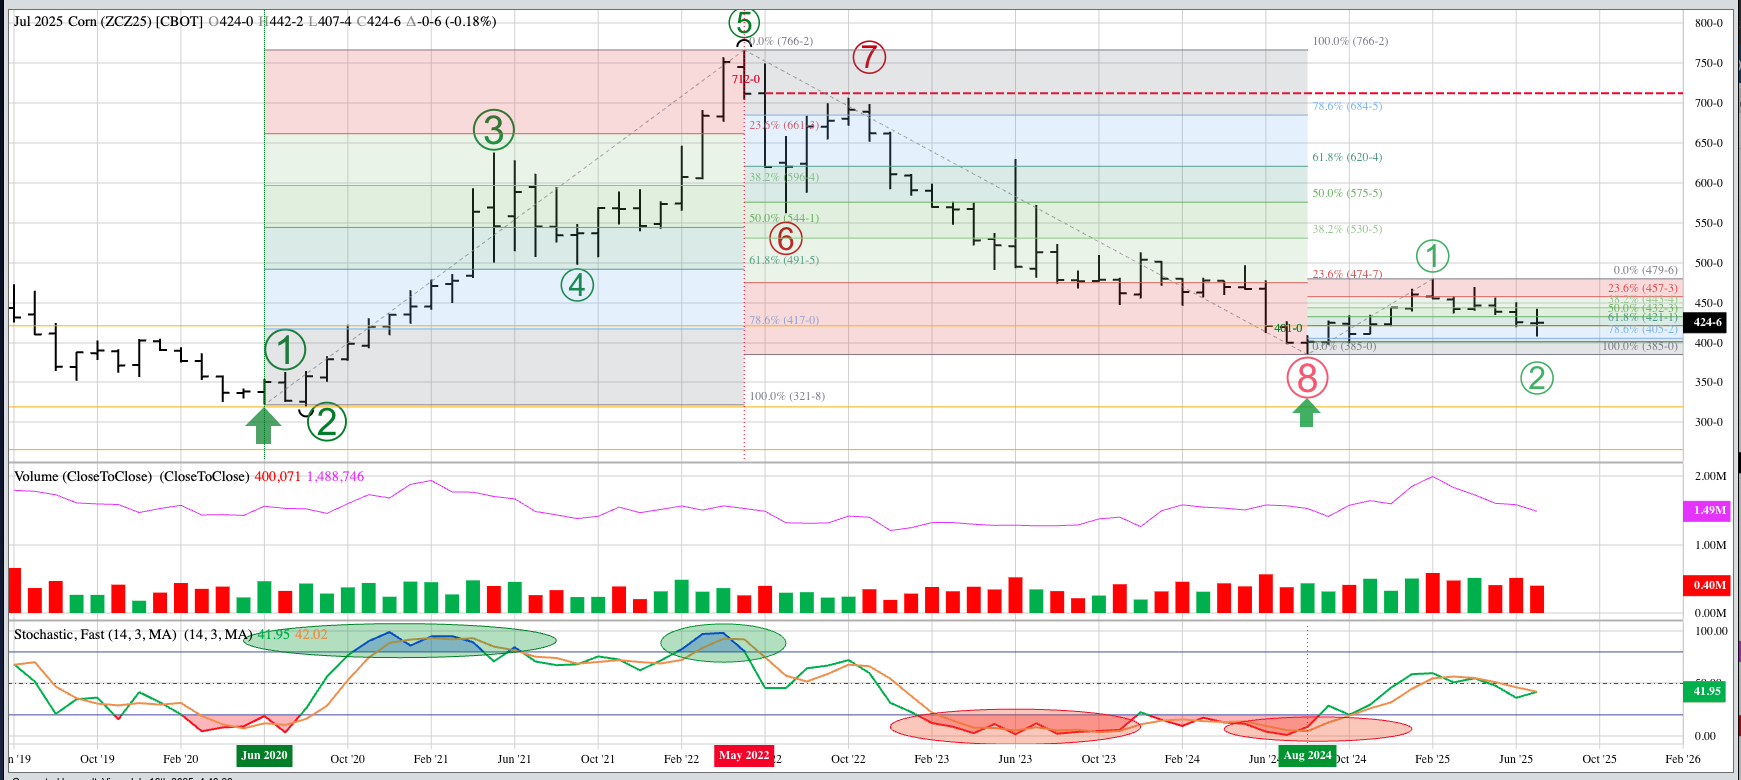The image size is (1741, 780).
Task: Click the chart title "Jul 2025 Corn (ZCZ25) [CBOT]"
Action: point(108,21)
